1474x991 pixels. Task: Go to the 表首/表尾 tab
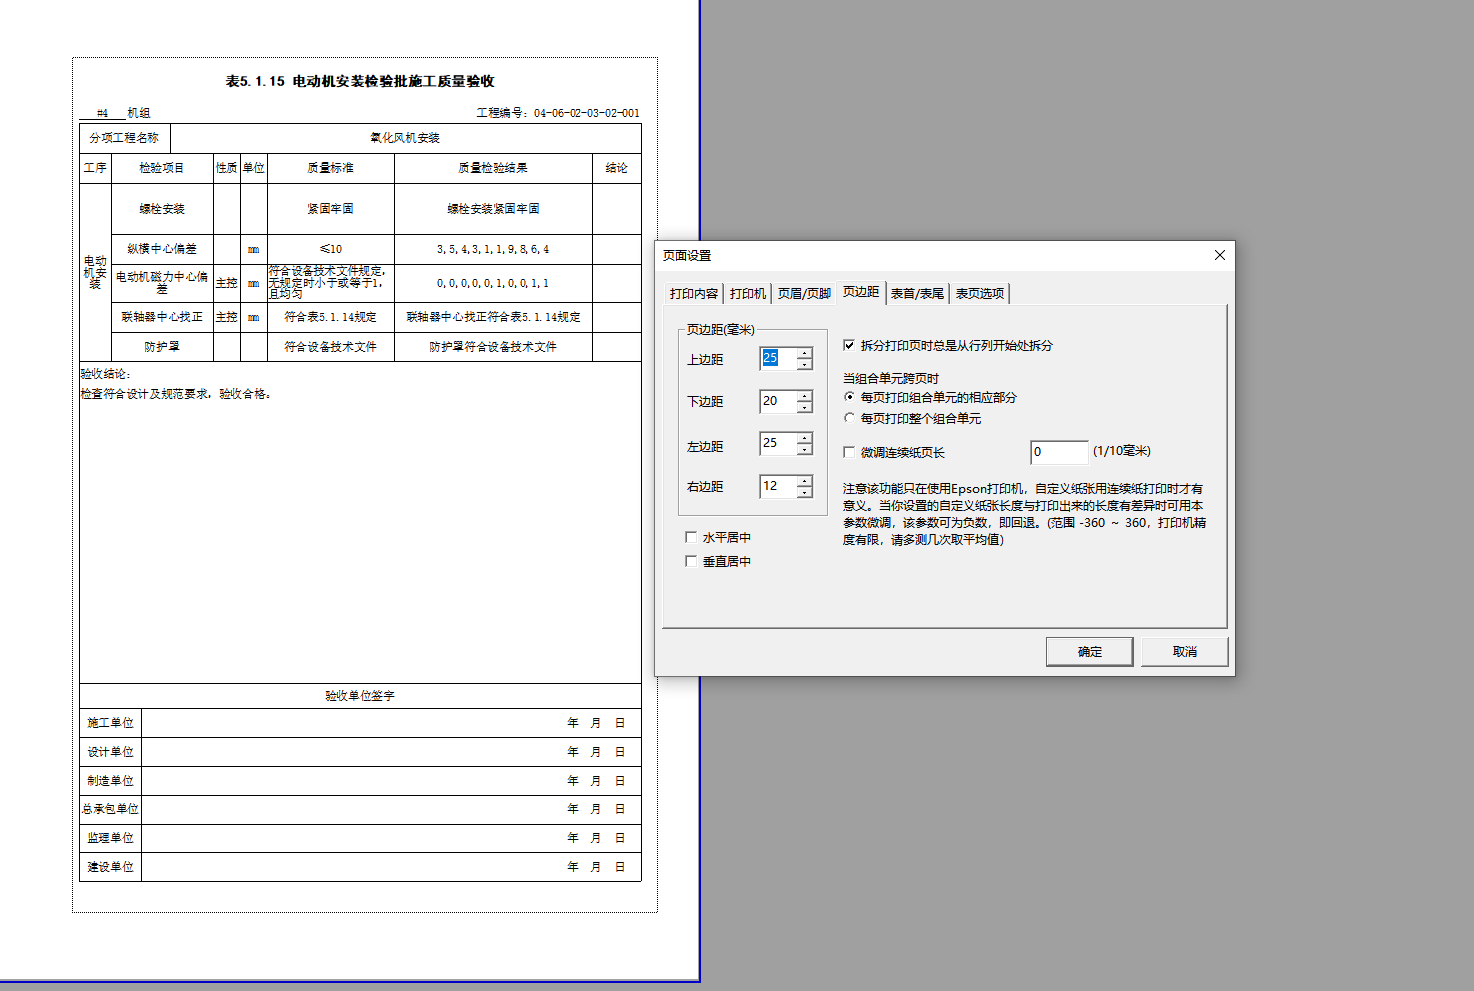click(917, 294)
